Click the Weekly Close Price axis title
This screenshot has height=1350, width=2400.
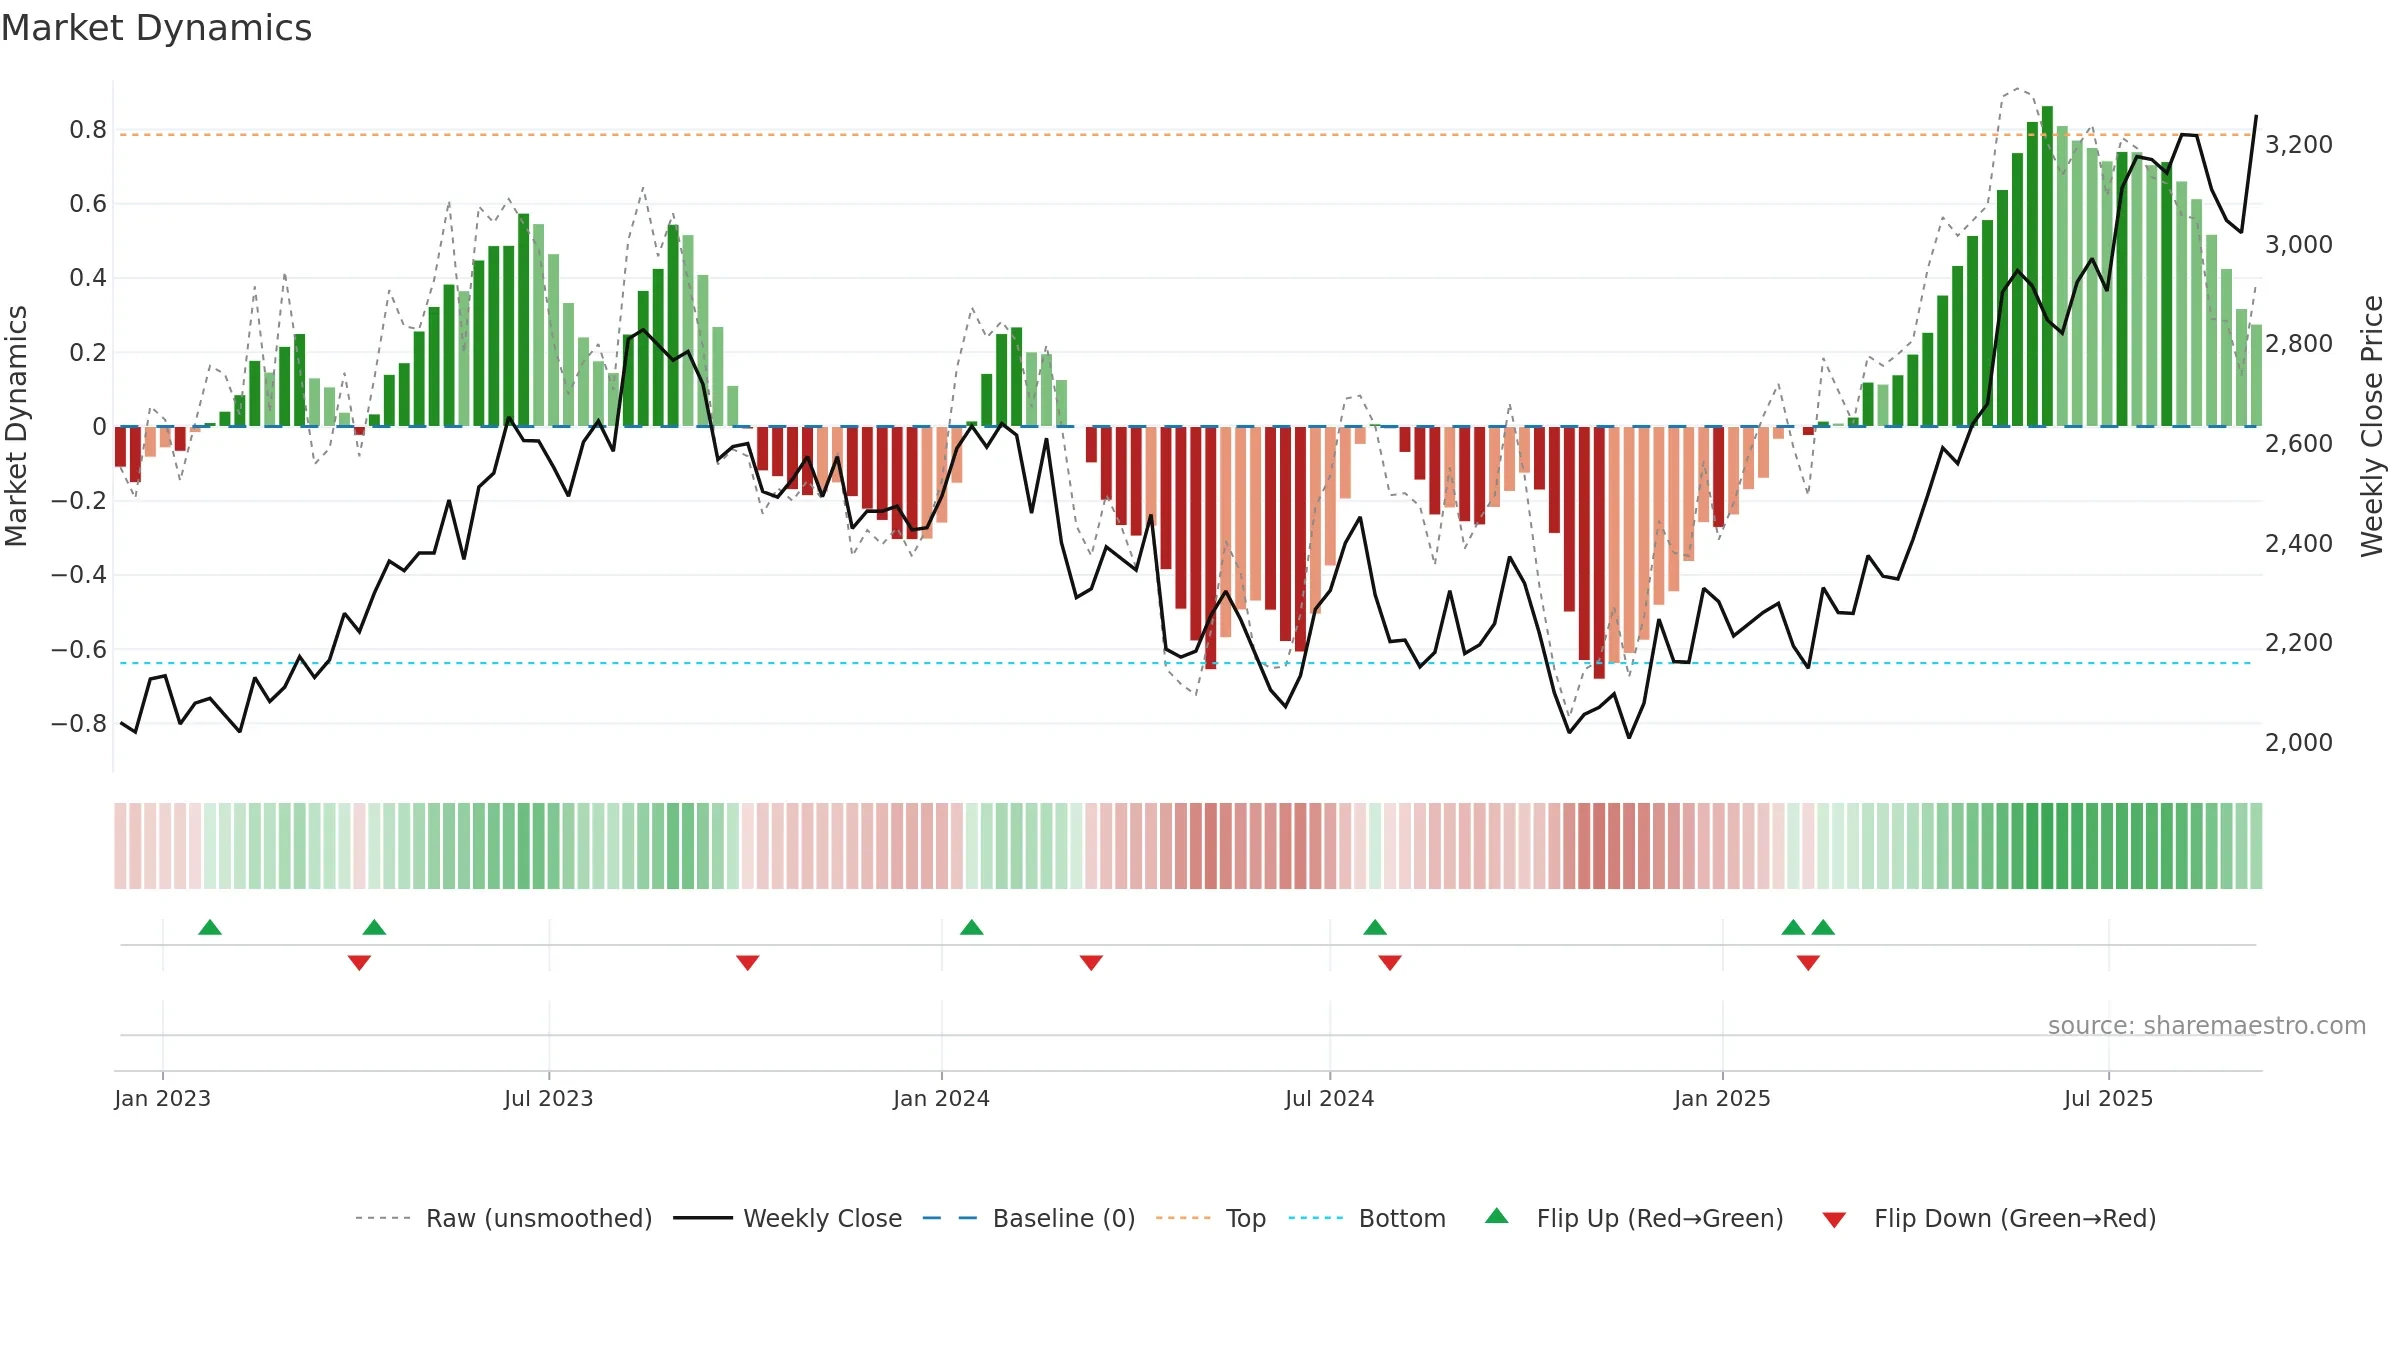[2373, 426]
